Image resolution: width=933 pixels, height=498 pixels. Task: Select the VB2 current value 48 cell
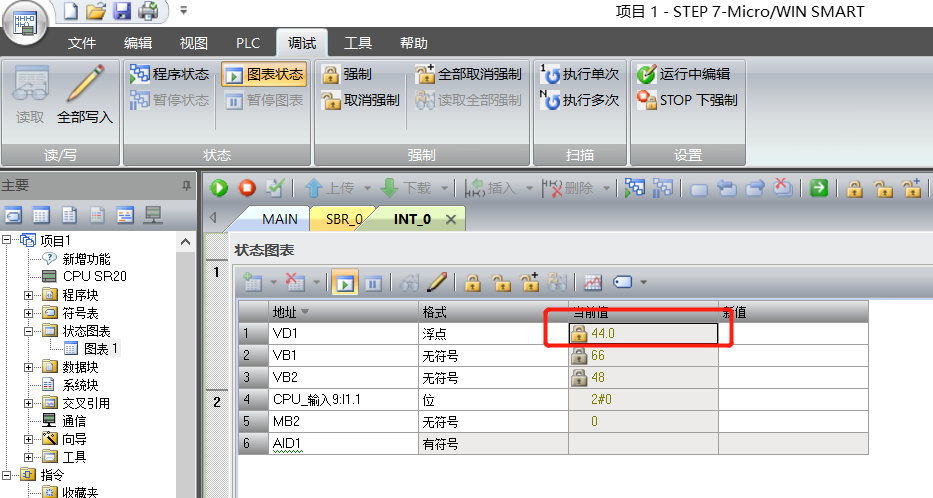point(643,377)
